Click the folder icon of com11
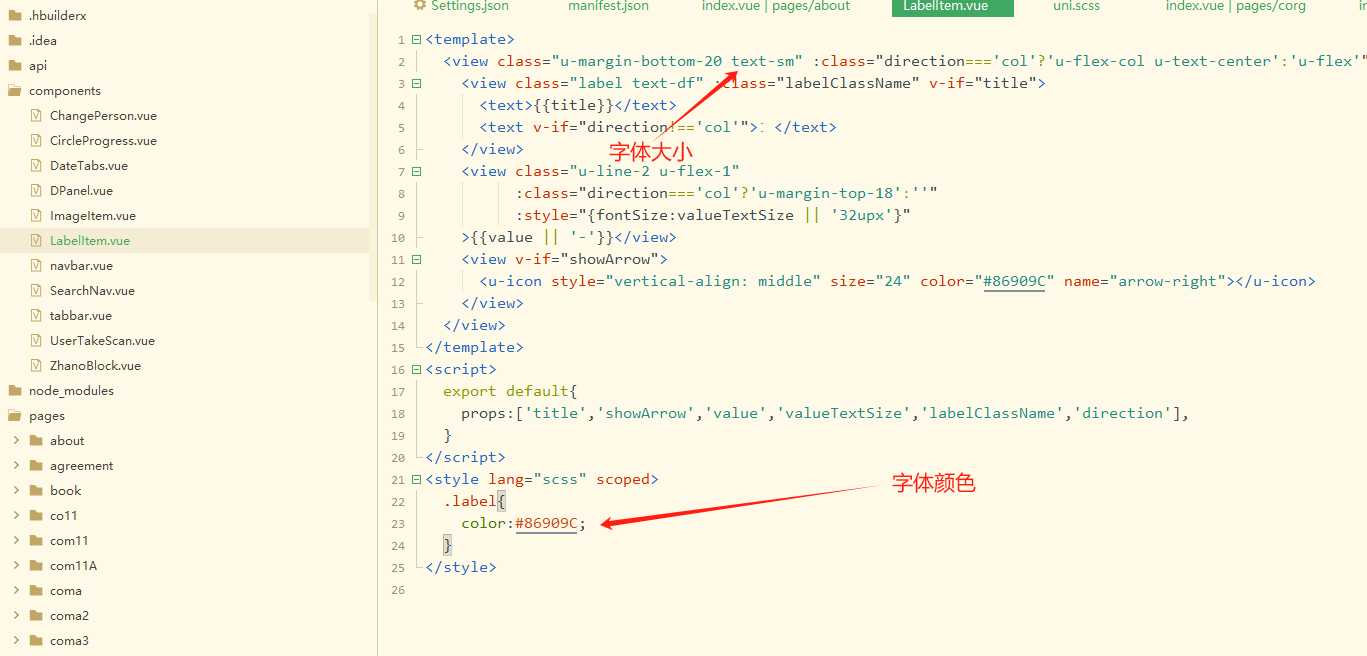Screen dimensions: 1367x656 [36, 540]
